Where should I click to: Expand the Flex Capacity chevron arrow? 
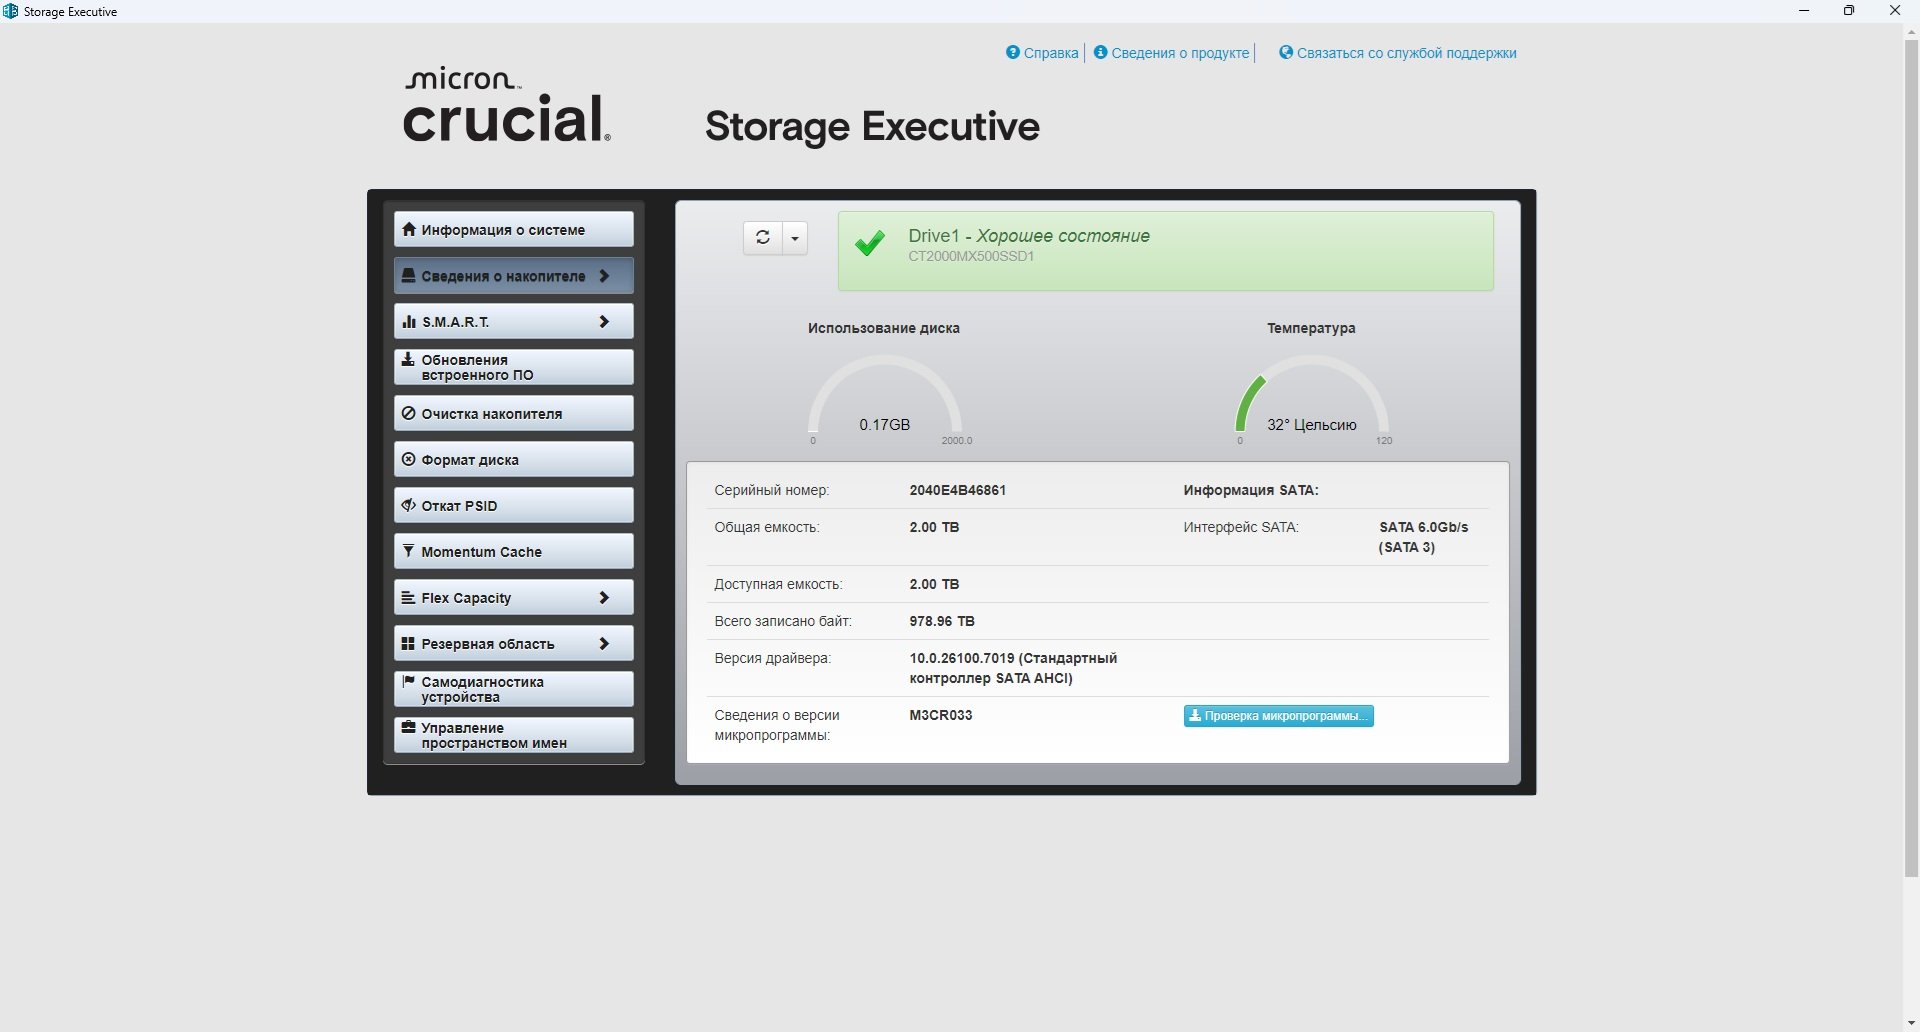pyautogui.click(x=604, y=598)
